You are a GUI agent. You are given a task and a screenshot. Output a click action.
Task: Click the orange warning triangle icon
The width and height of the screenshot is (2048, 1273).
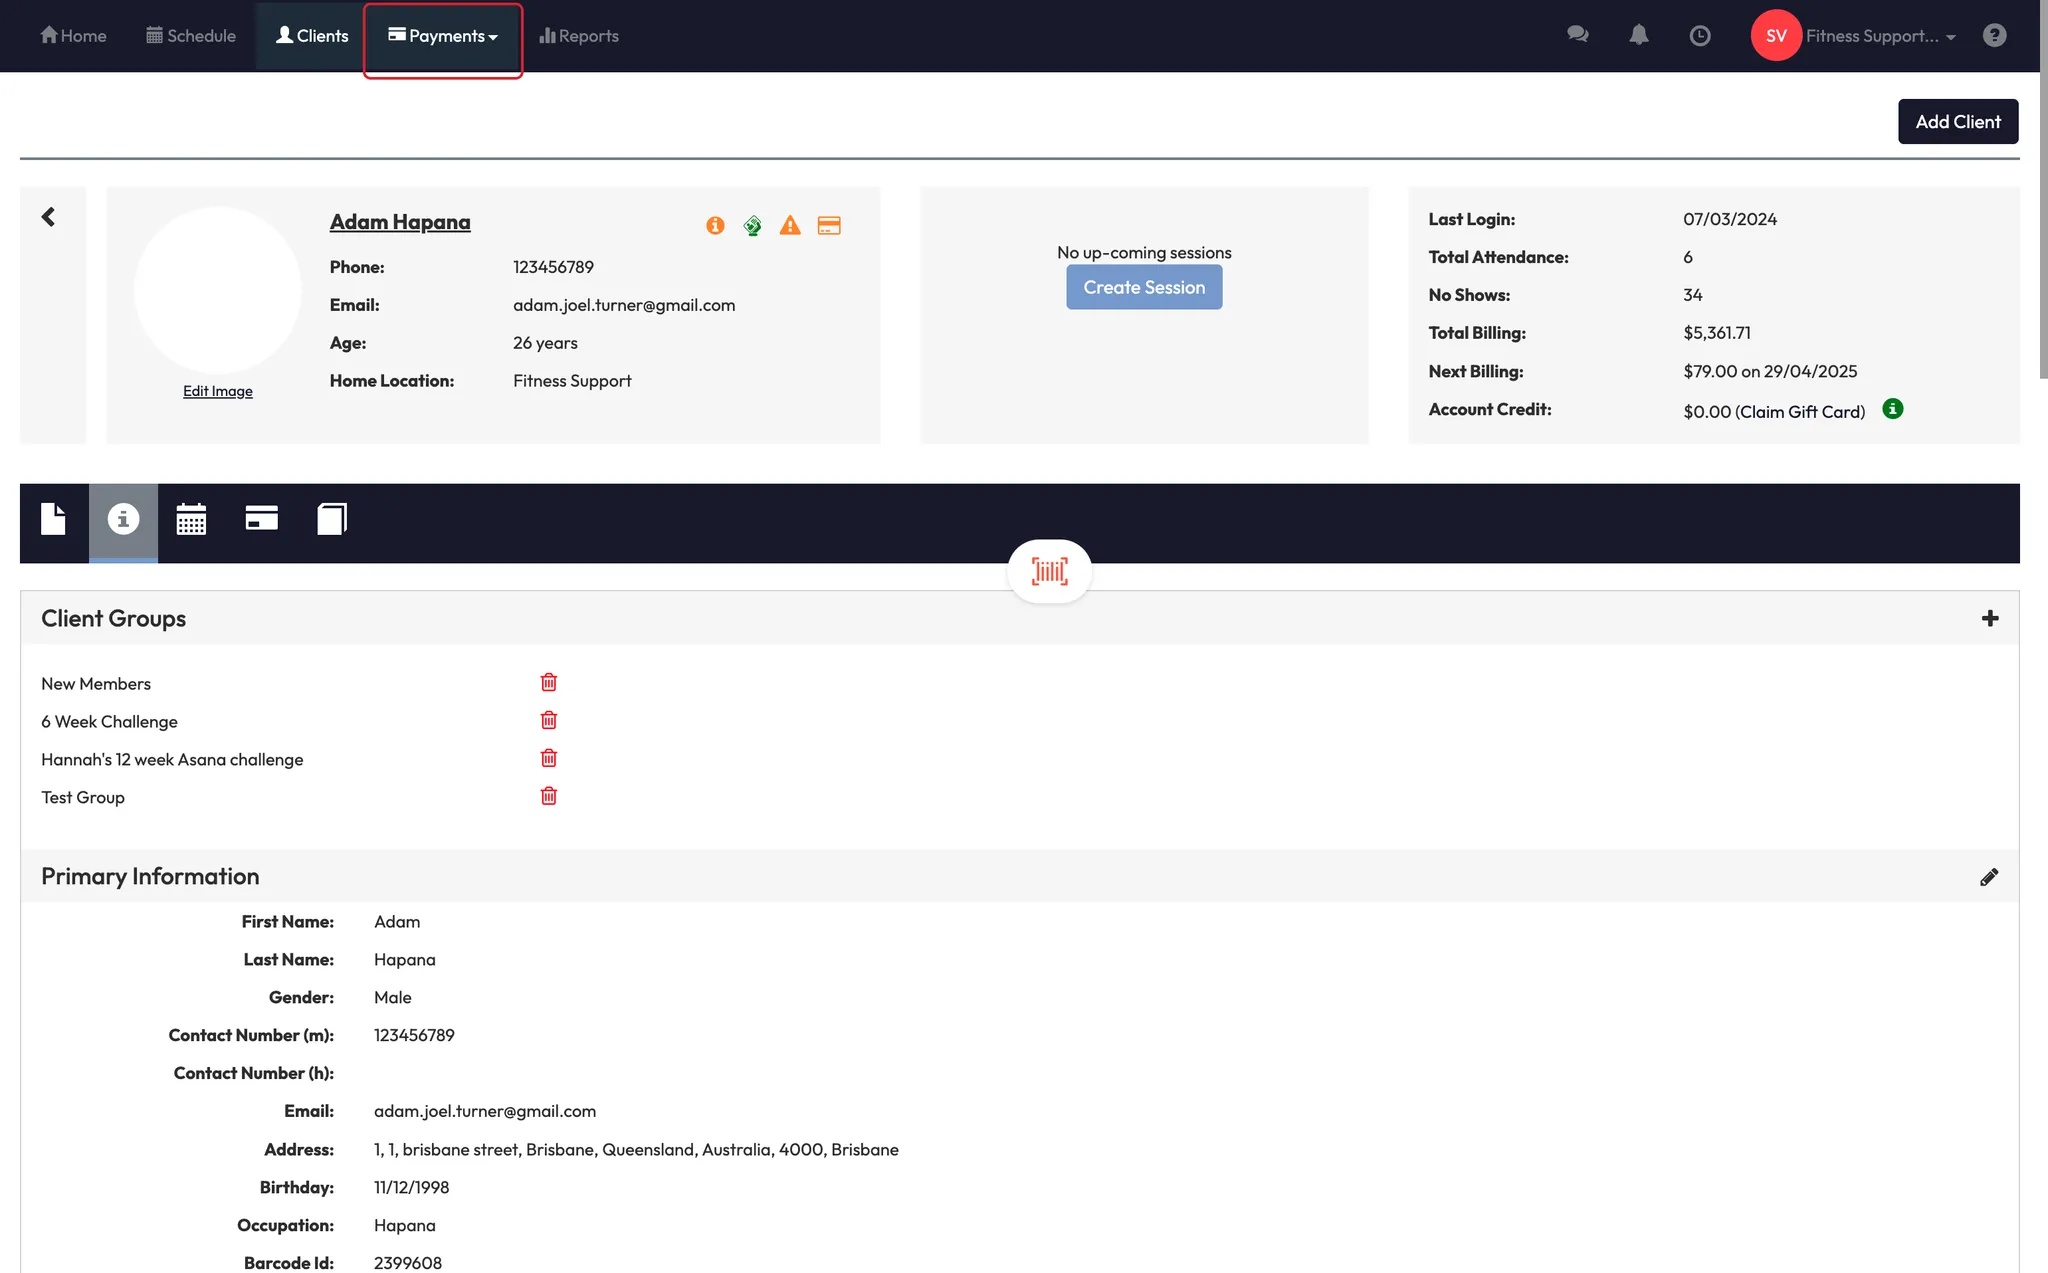click(x=790, y=225)
